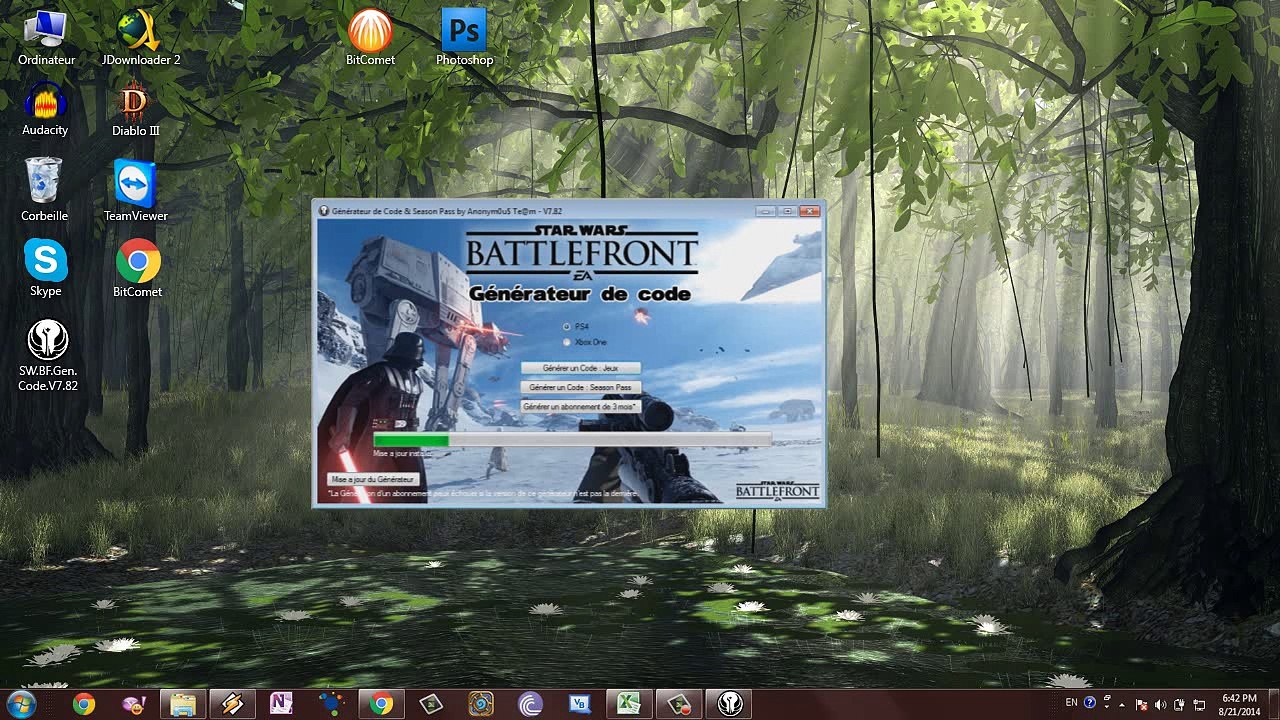
Task: Select the Photoshop desktop icon
Action: (464, 39)
